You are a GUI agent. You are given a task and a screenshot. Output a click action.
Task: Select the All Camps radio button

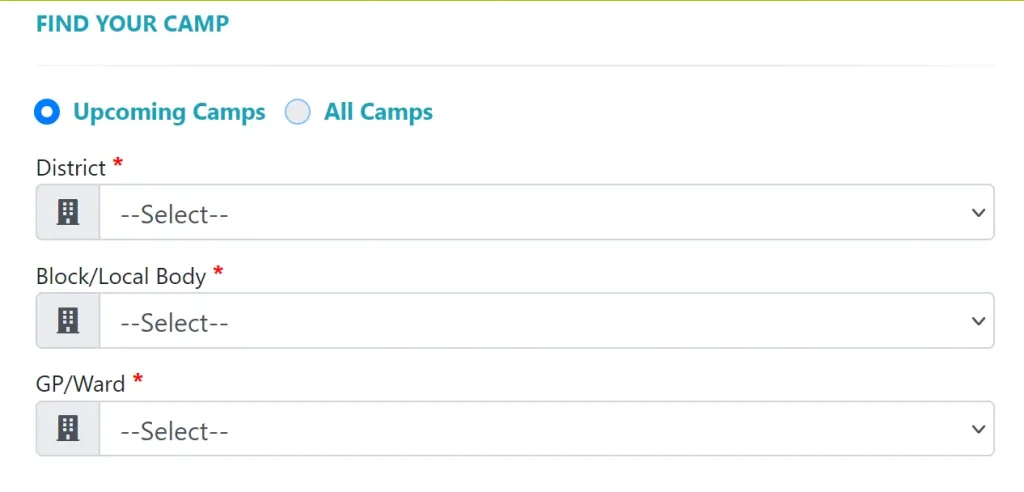coord(297,112)
